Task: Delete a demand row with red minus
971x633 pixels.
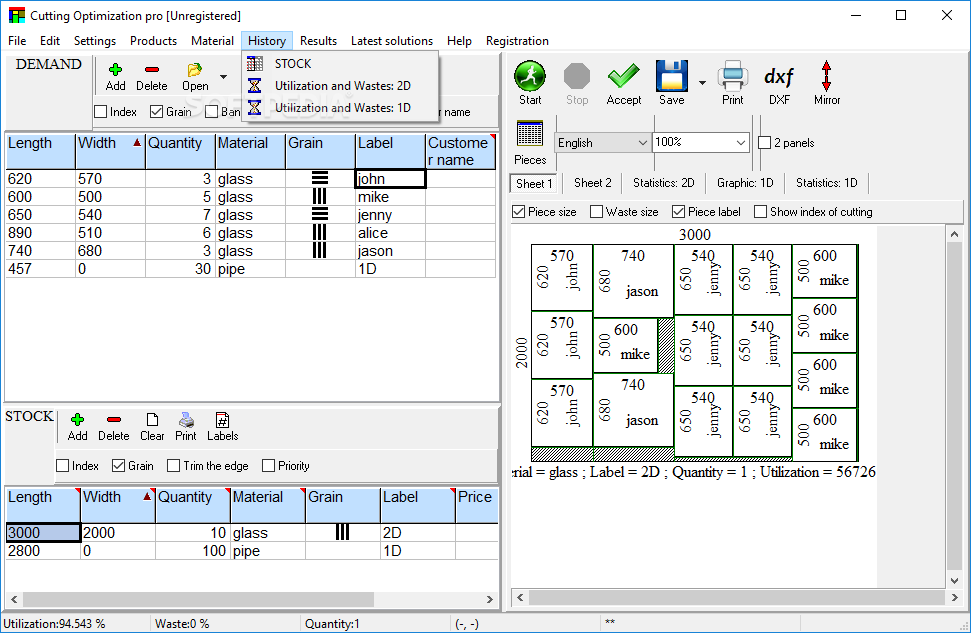Action: (152, 69)
